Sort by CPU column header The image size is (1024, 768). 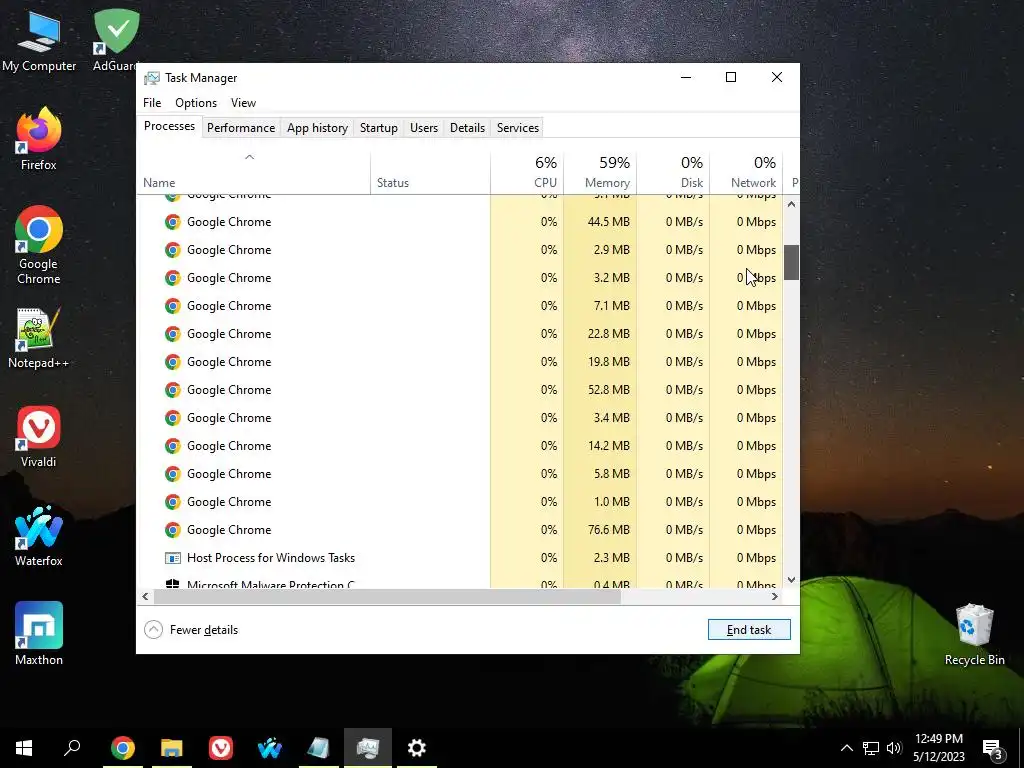point(527,173)
